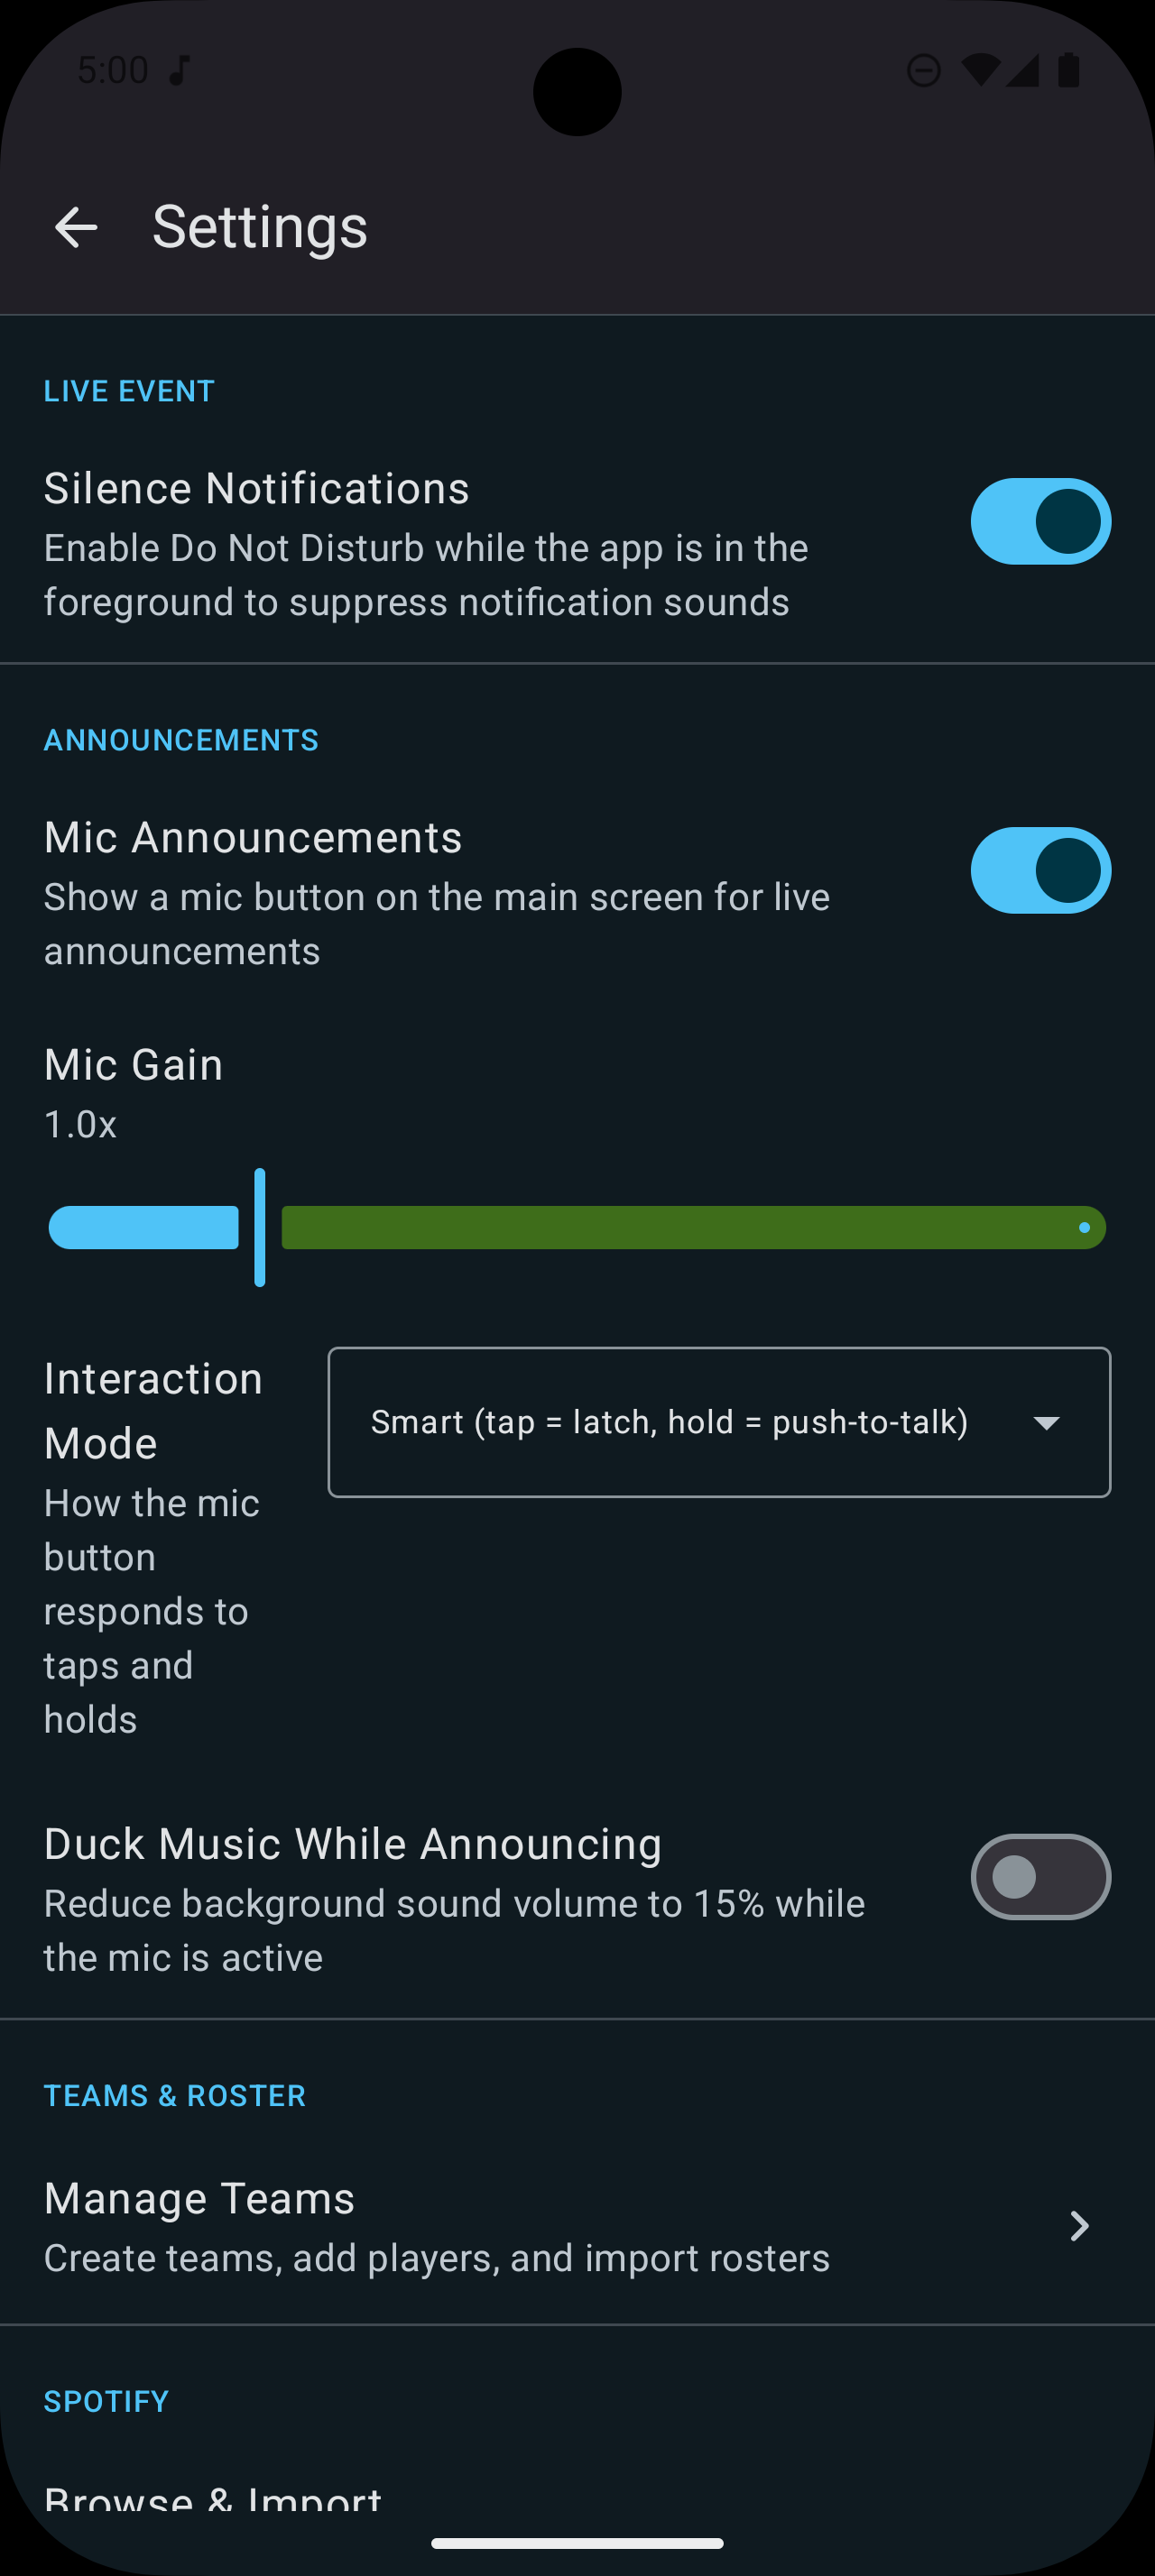
Task: Adjust the Mic Gain slider
Action: pos(260,1227)
